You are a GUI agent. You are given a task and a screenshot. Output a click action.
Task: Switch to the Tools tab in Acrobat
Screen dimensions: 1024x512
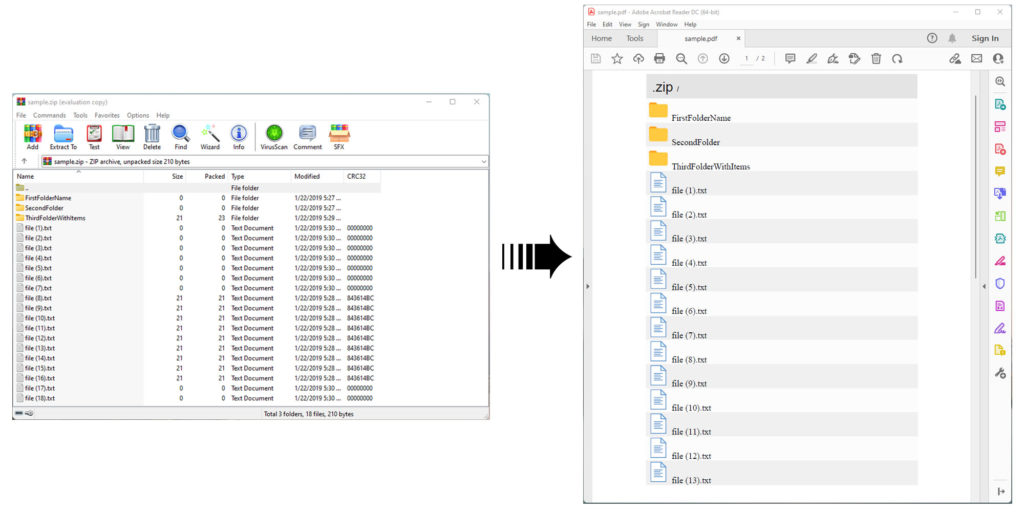click(x=635, y=38)
